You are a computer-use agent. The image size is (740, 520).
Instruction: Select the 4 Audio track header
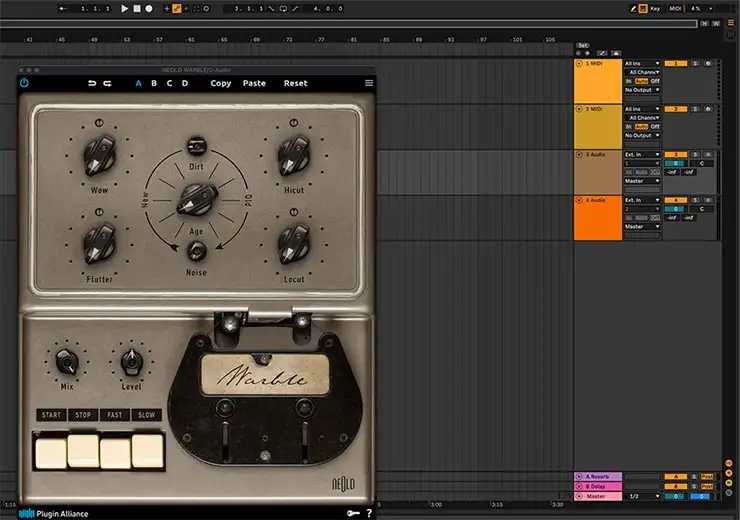[x=597, y=218]
